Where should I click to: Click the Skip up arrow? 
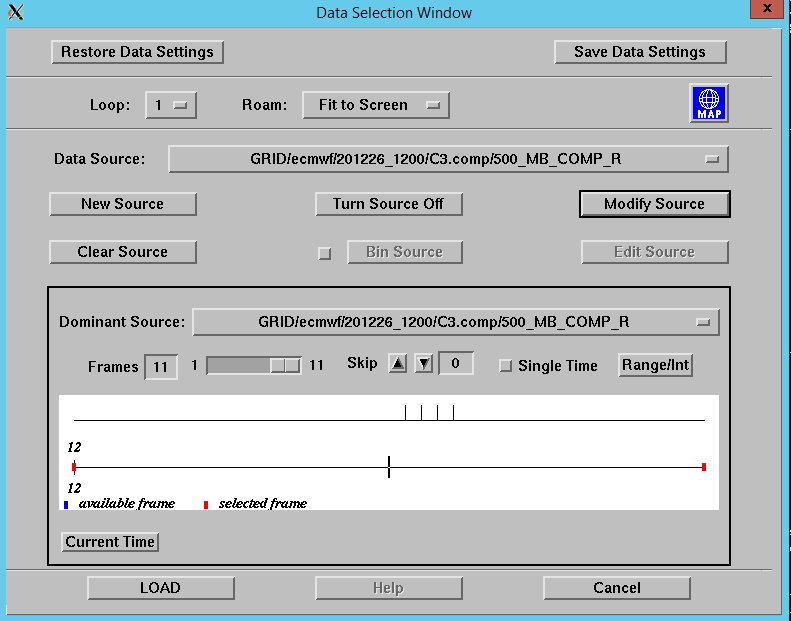pyautogui.click(x=398, y=364)
